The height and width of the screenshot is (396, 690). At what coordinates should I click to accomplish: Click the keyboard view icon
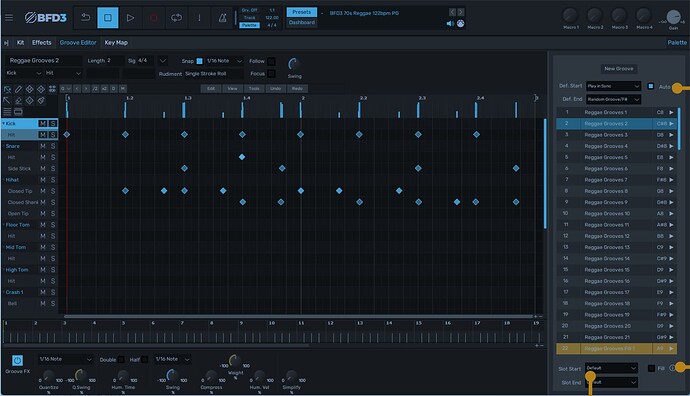click(18, 111)
